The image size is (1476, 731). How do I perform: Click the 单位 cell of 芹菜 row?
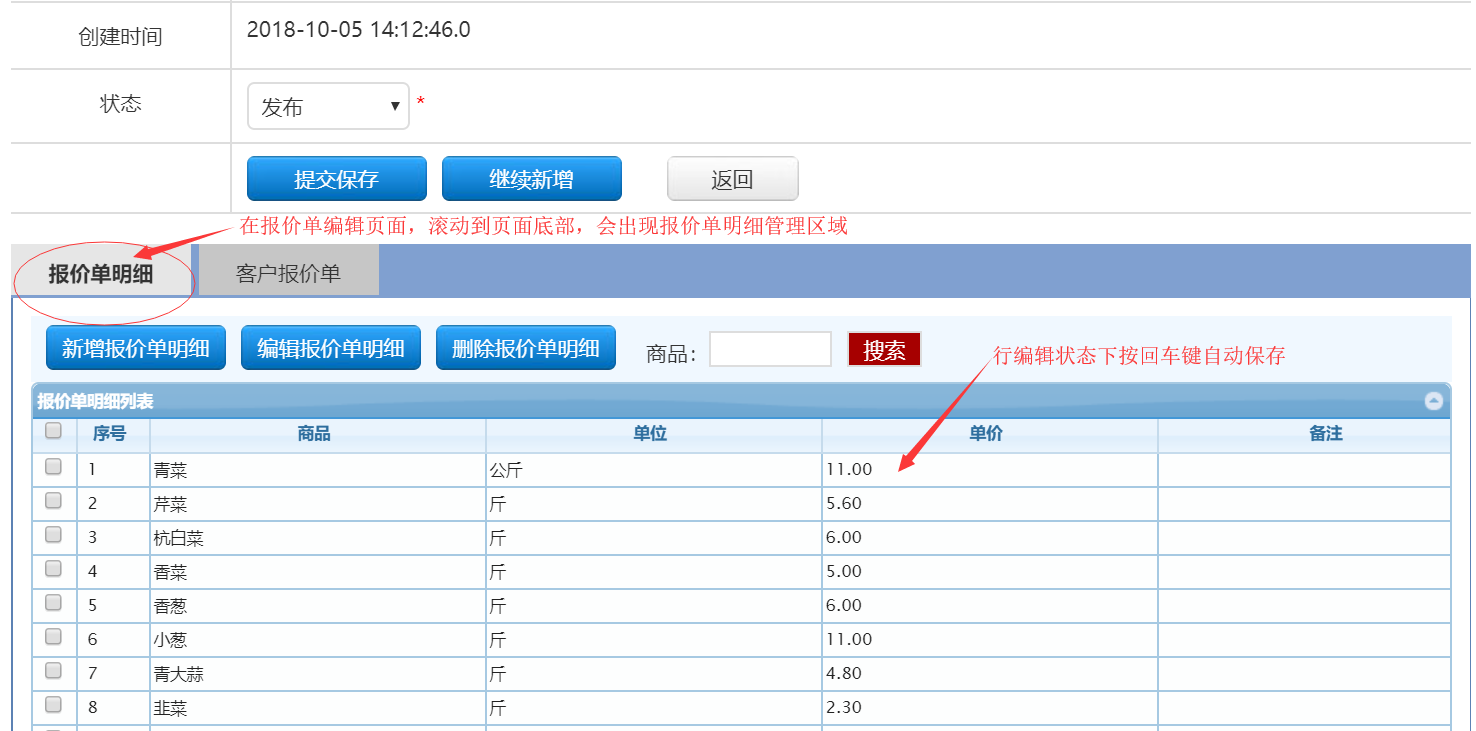click(652, 504)
